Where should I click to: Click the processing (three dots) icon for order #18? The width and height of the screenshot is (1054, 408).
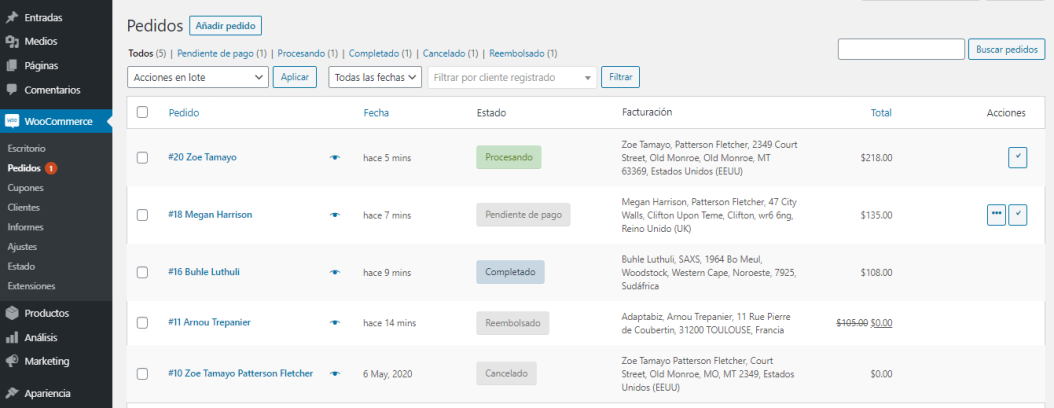coord(995,215)
